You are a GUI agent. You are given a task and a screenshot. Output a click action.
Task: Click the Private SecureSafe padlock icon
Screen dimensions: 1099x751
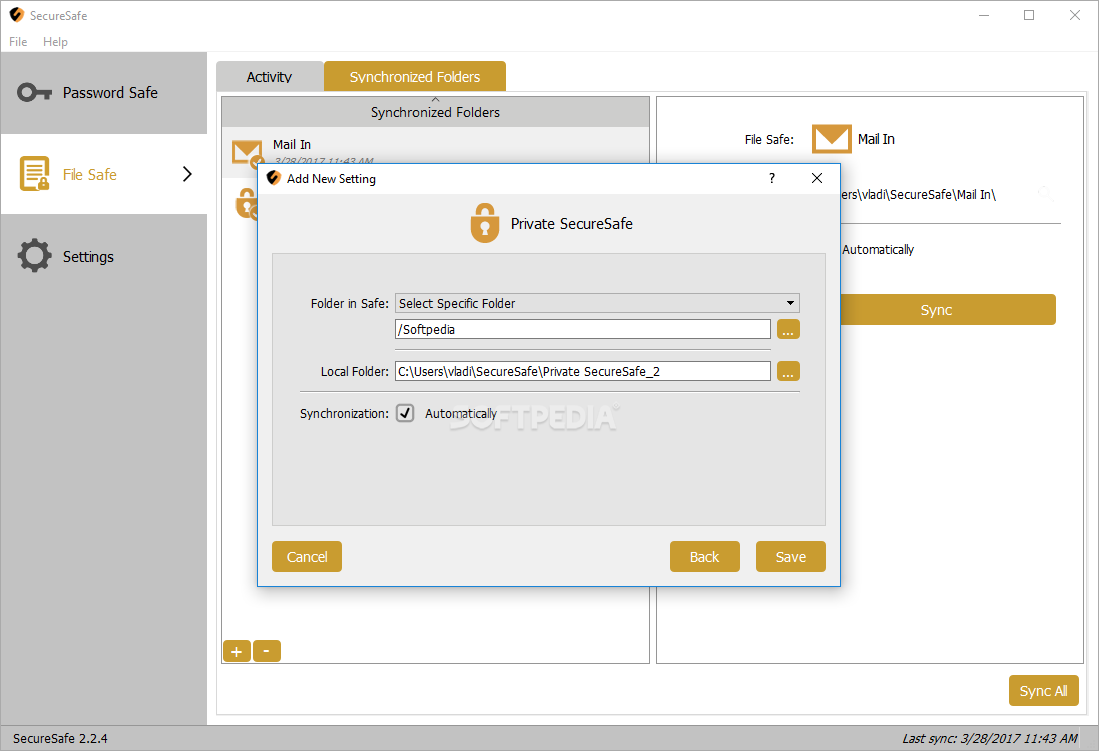[x=484, y=223]
